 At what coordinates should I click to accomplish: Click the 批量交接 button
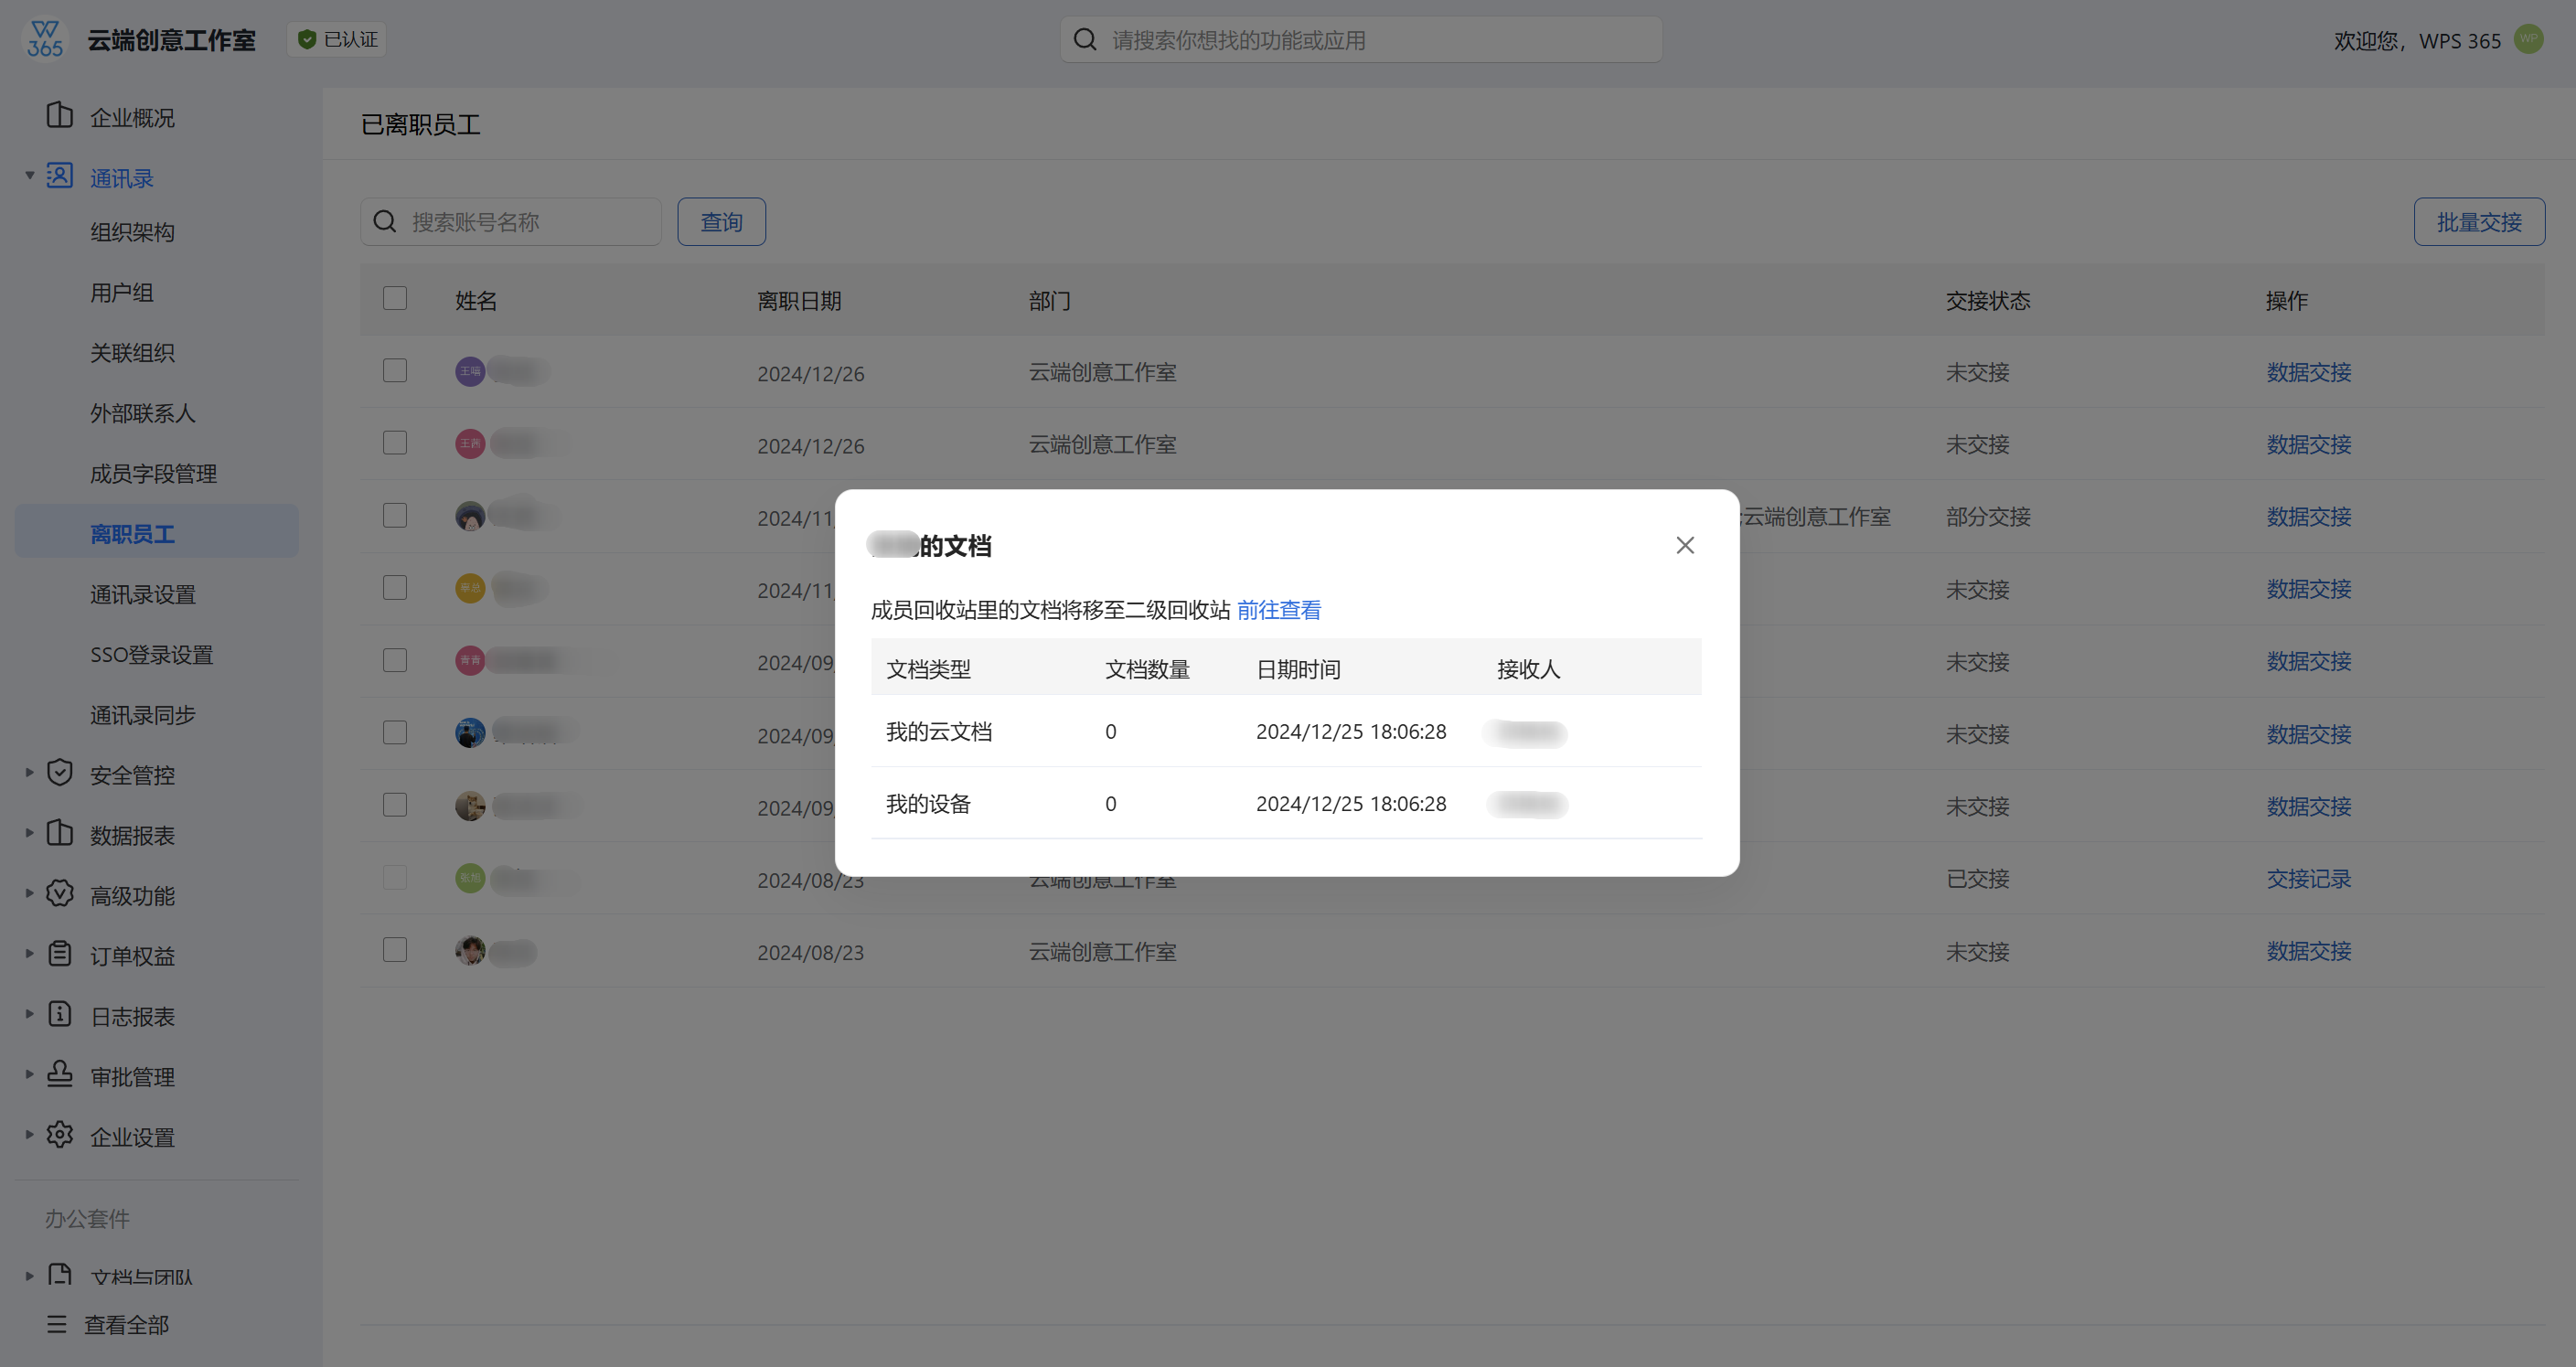2479,222
